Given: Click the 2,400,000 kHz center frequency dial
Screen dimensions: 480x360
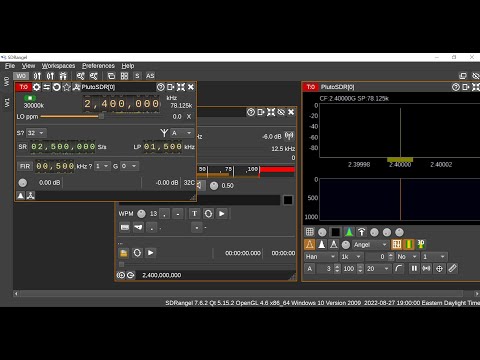Looking at the screenshot, I should (x=121, y=104).
